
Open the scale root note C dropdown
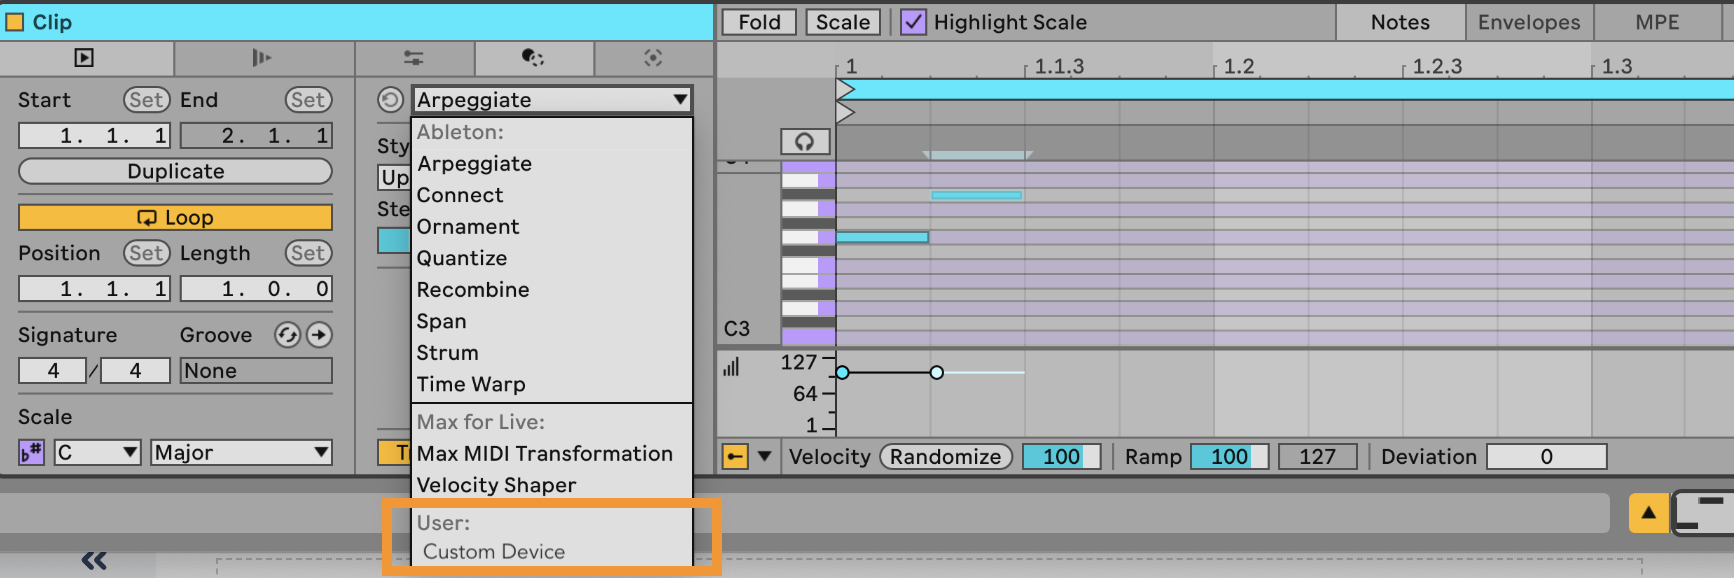97,452
